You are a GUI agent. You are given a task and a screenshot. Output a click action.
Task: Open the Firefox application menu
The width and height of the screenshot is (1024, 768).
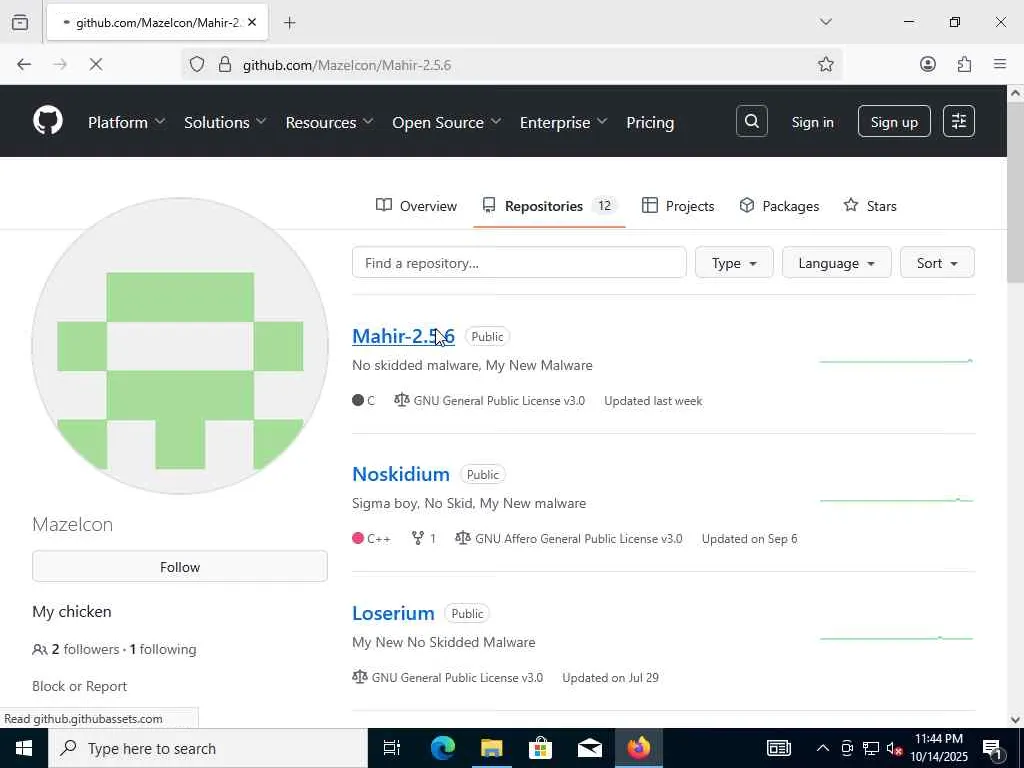pyautogui.click(x=1000, y=64)
